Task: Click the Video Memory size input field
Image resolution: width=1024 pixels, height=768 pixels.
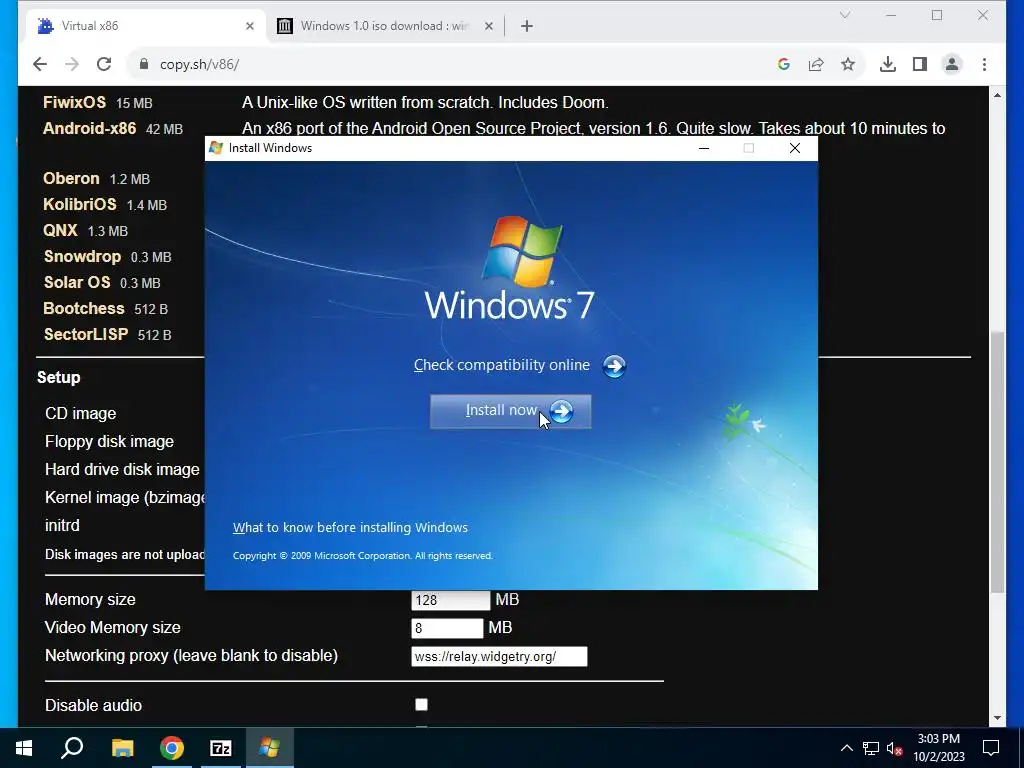Action: [x=447, y=628]
